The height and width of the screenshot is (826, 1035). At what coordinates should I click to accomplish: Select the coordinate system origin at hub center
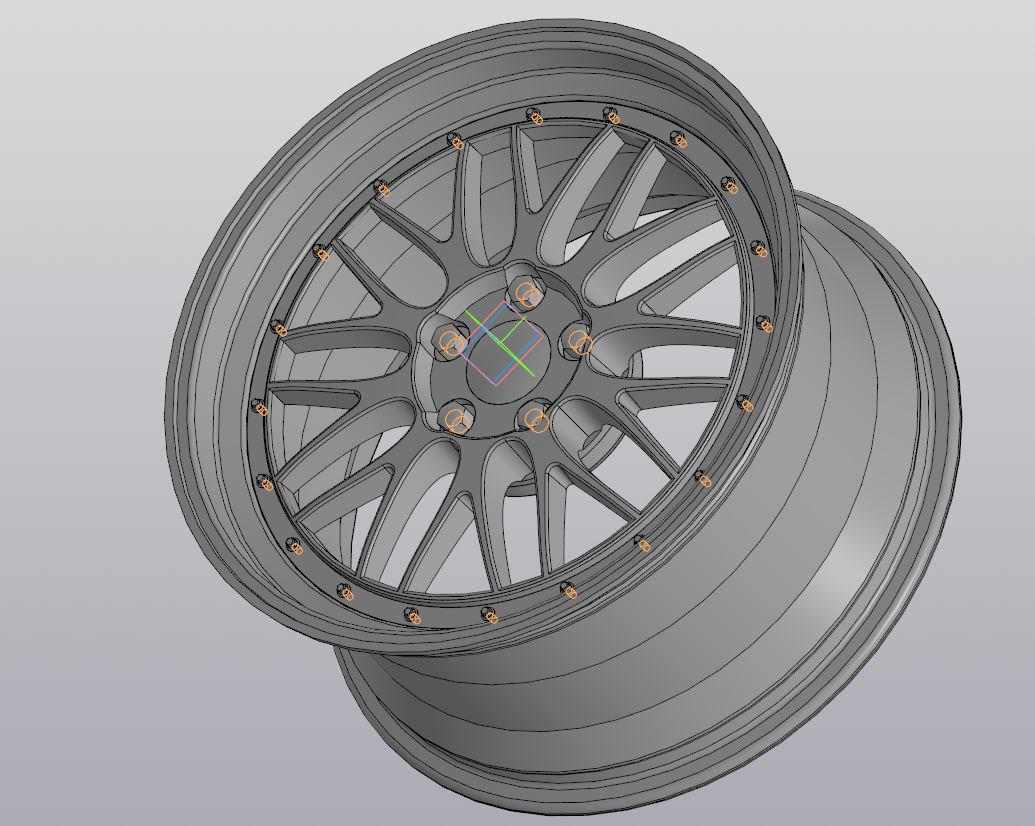tap(501, 343)
